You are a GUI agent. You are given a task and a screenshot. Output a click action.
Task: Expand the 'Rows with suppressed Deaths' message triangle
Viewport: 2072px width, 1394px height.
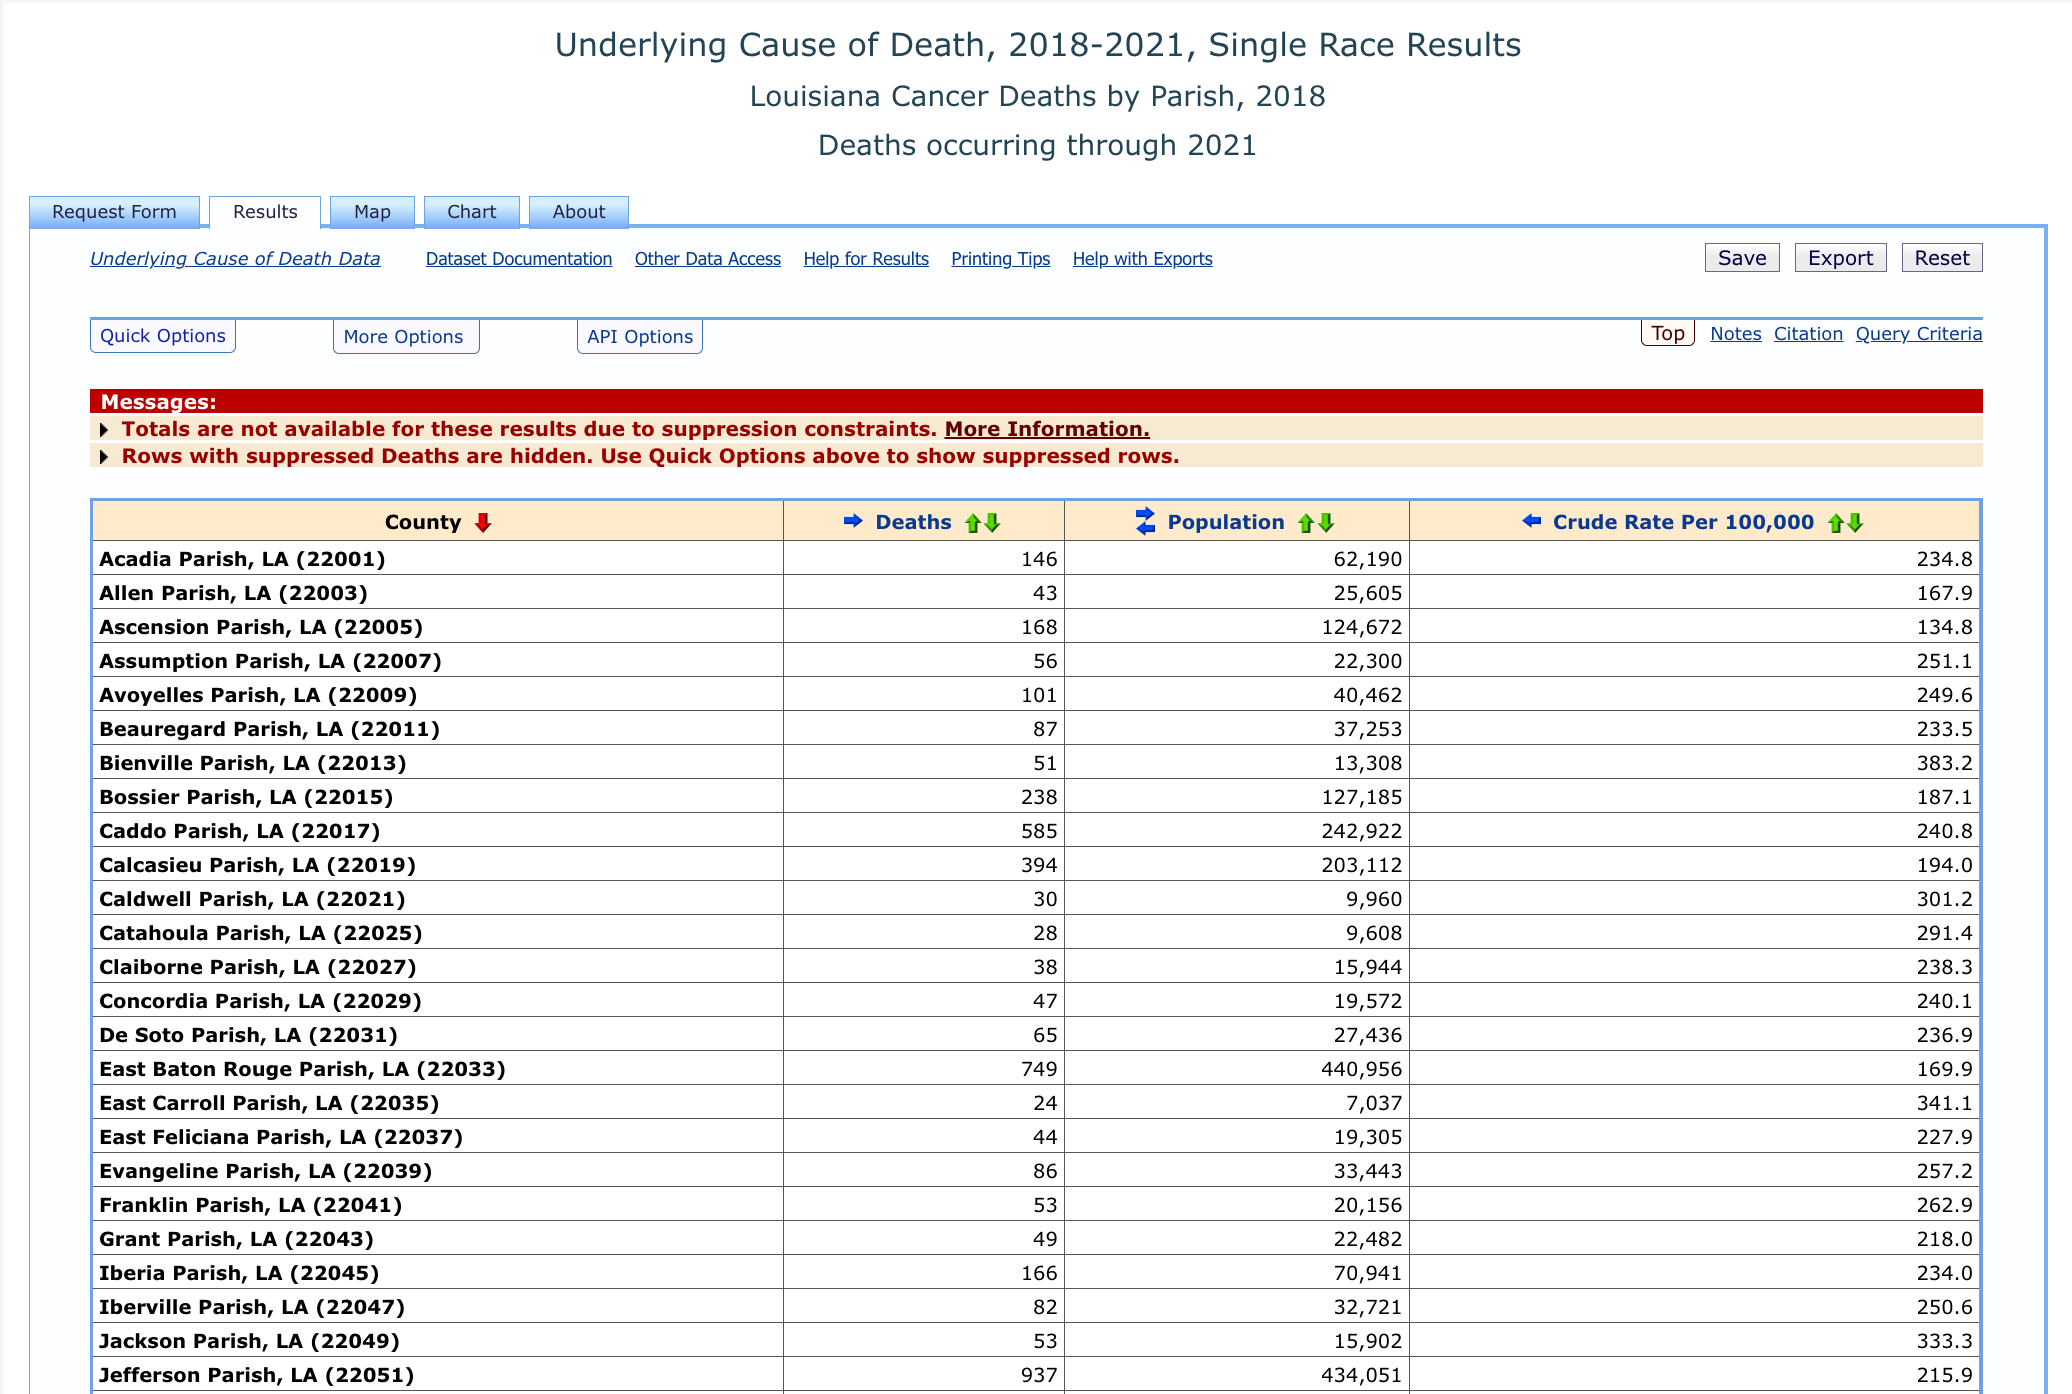(104, 456)
